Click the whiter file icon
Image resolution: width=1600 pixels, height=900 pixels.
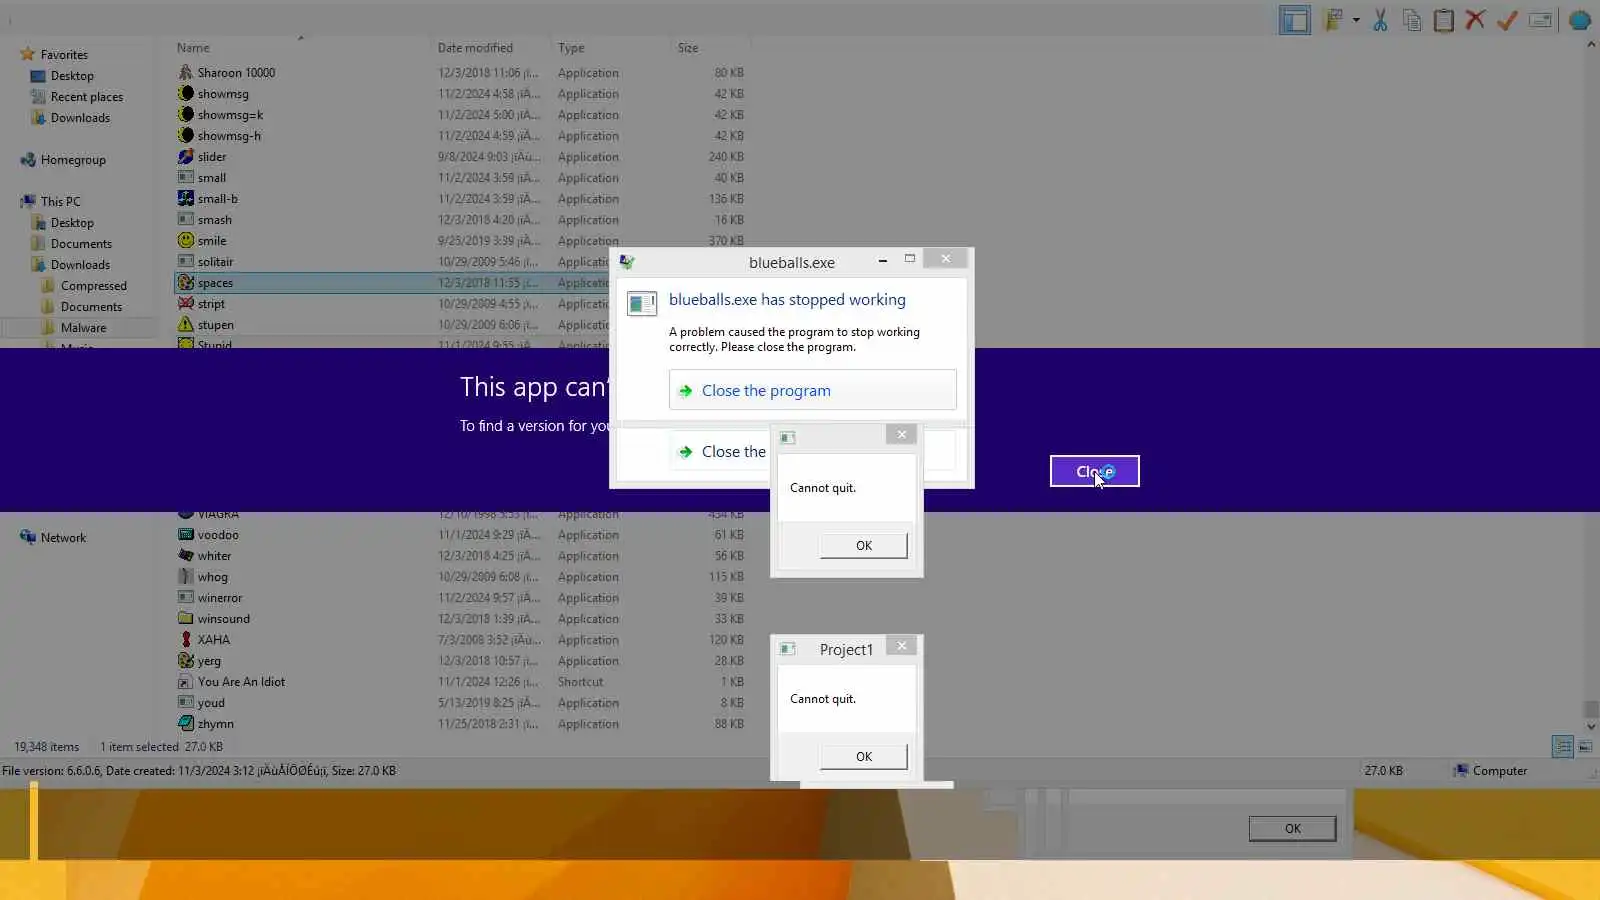[186, 556]
